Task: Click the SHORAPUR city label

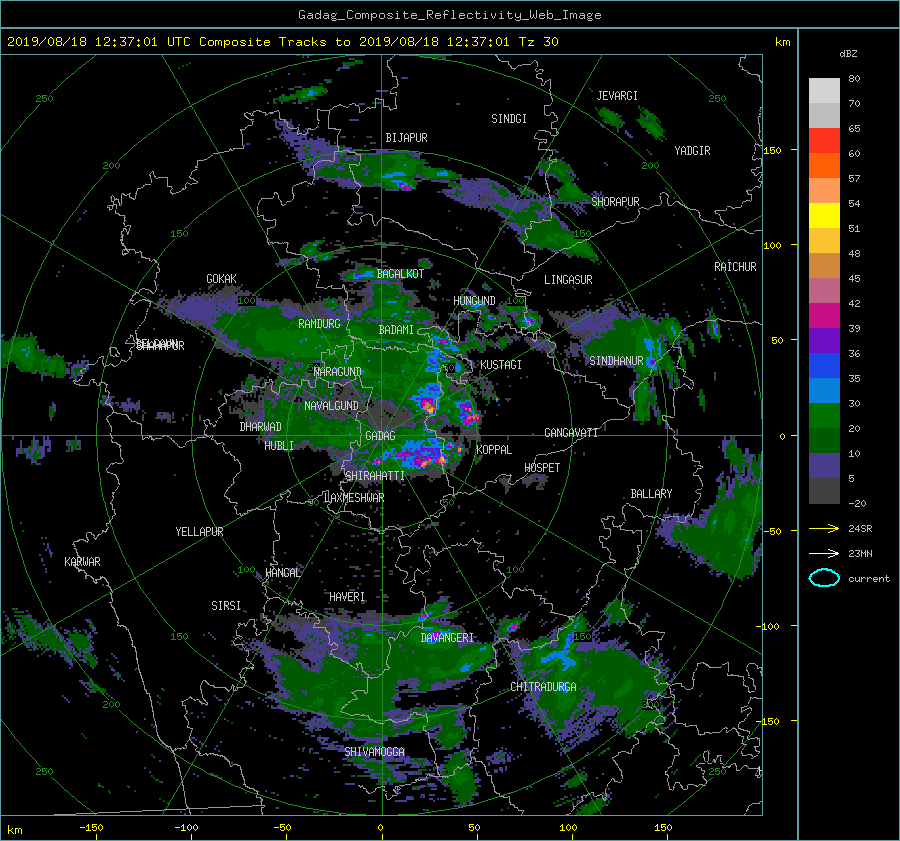Action: (615, 202)
